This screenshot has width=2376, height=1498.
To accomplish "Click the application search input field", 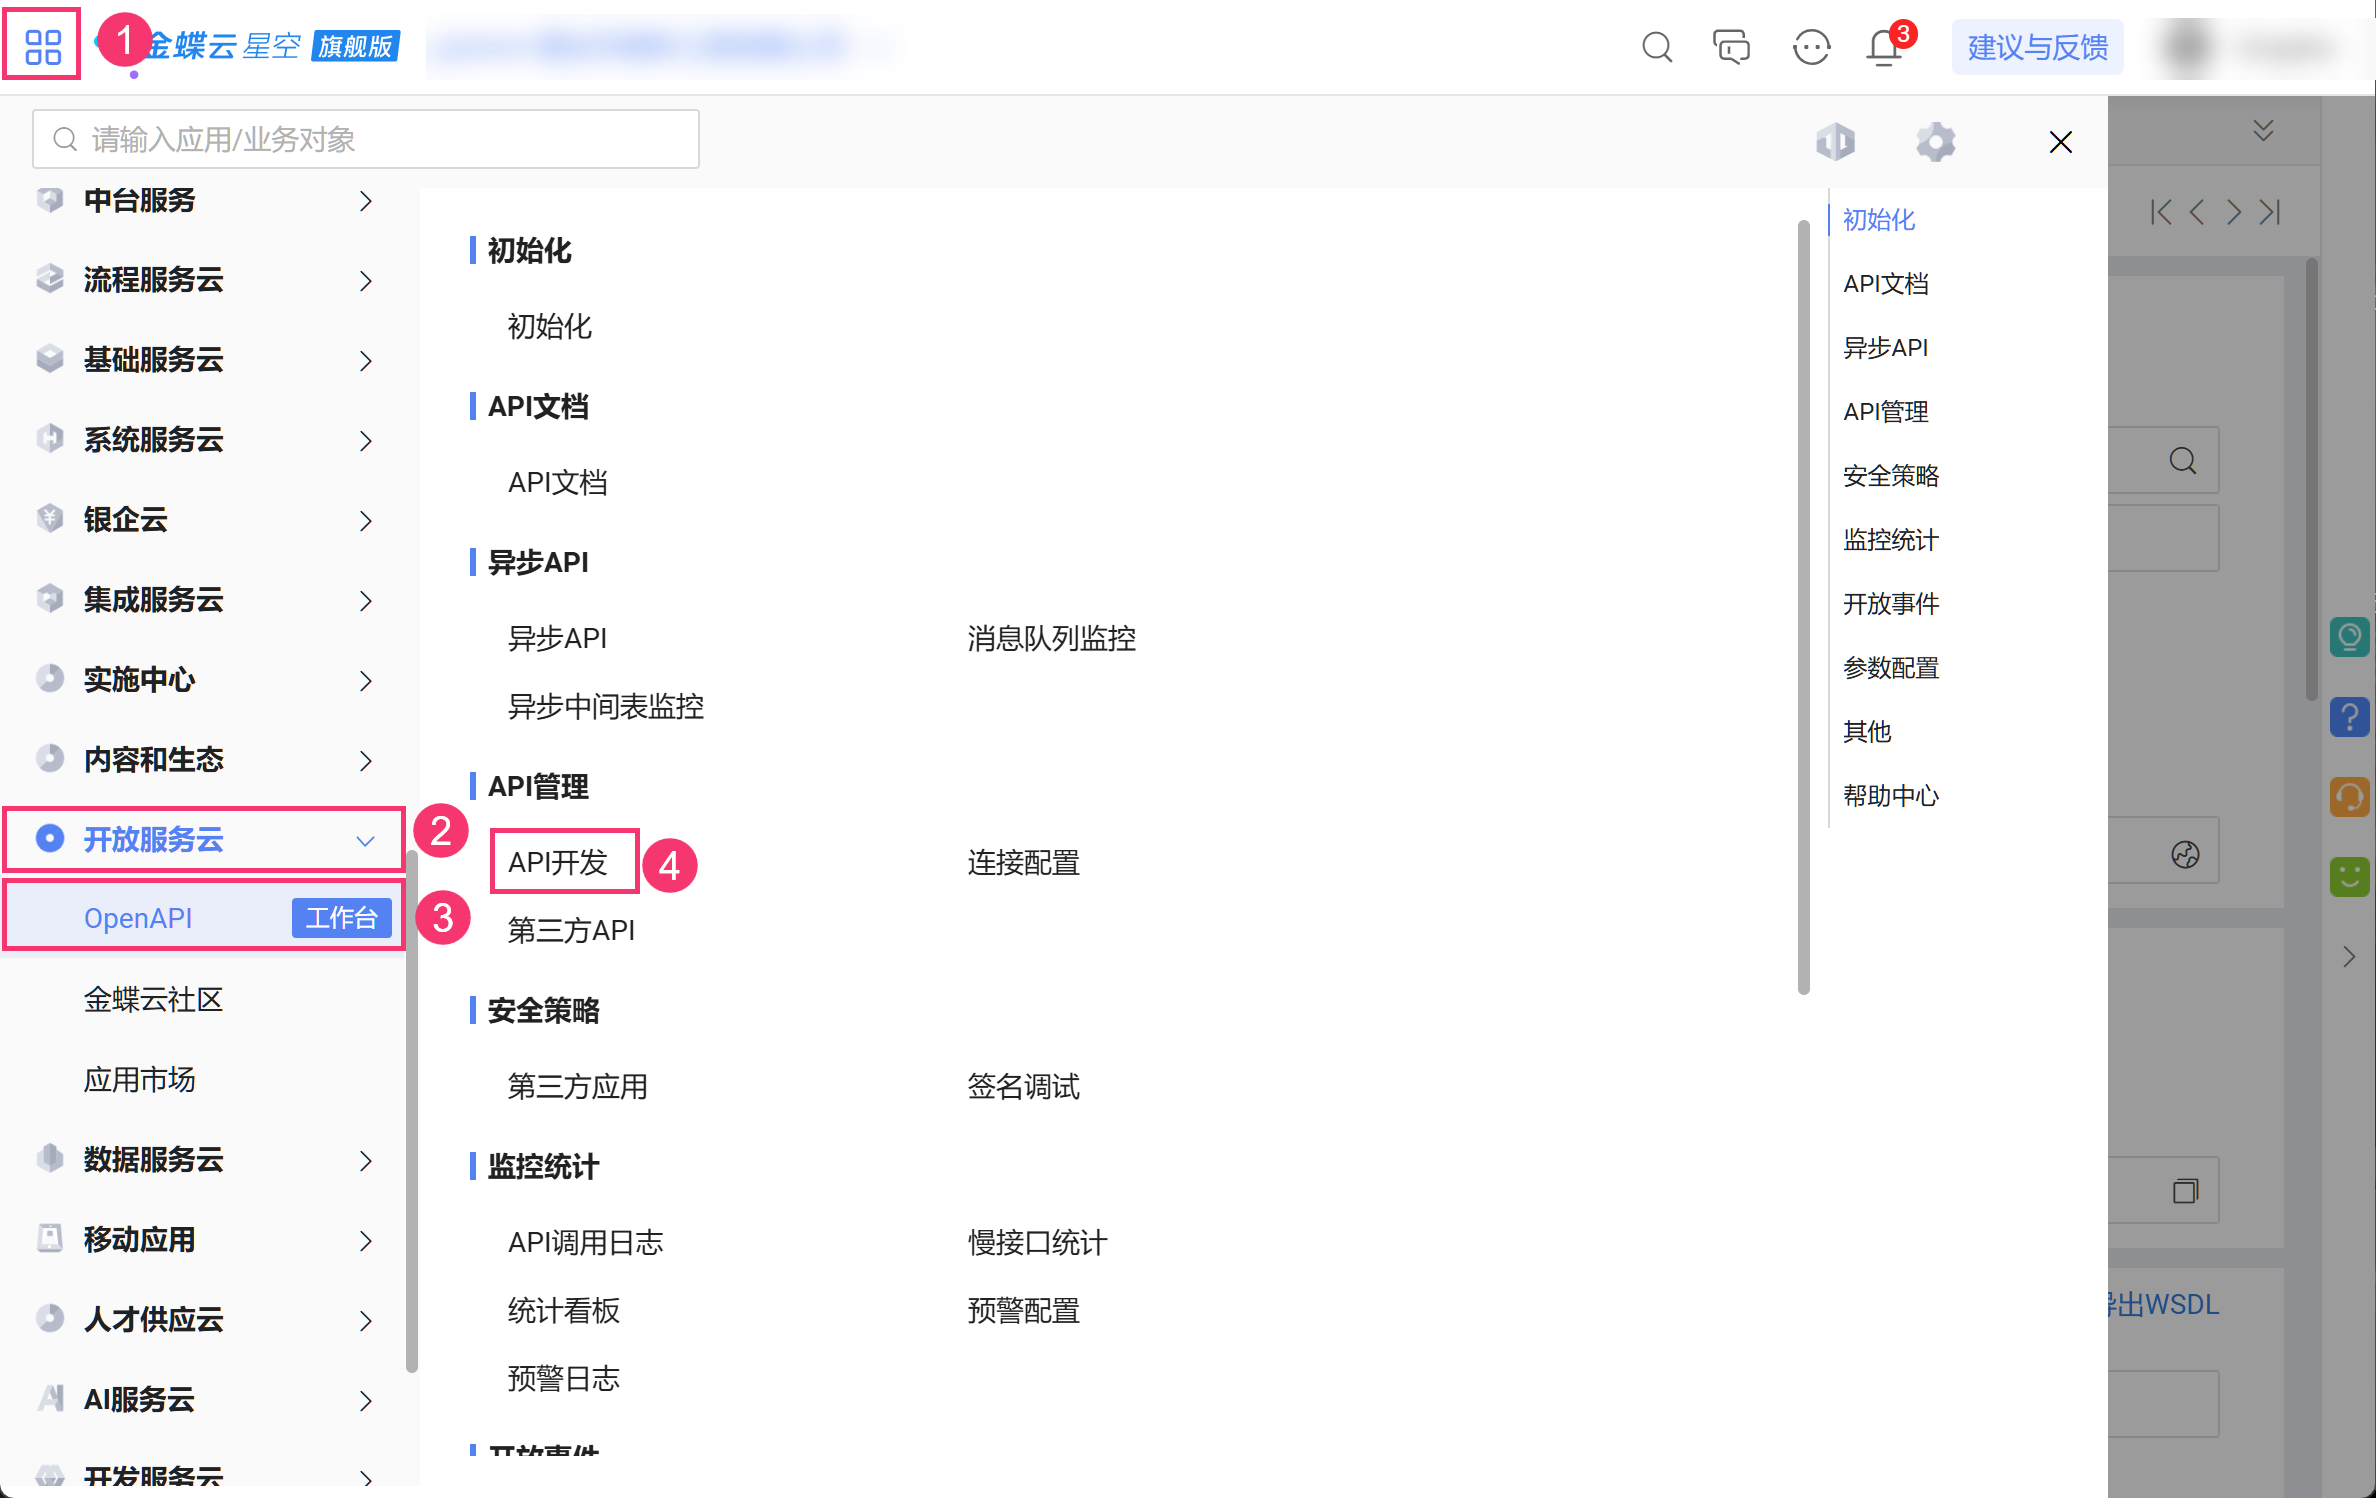I will (x=366, y=140).
